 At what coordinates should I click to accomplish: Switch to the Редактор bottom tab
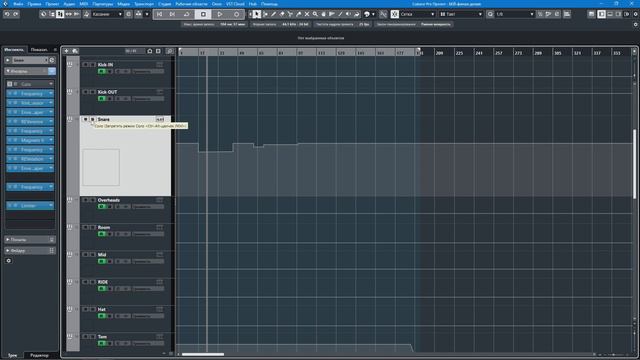39,356
